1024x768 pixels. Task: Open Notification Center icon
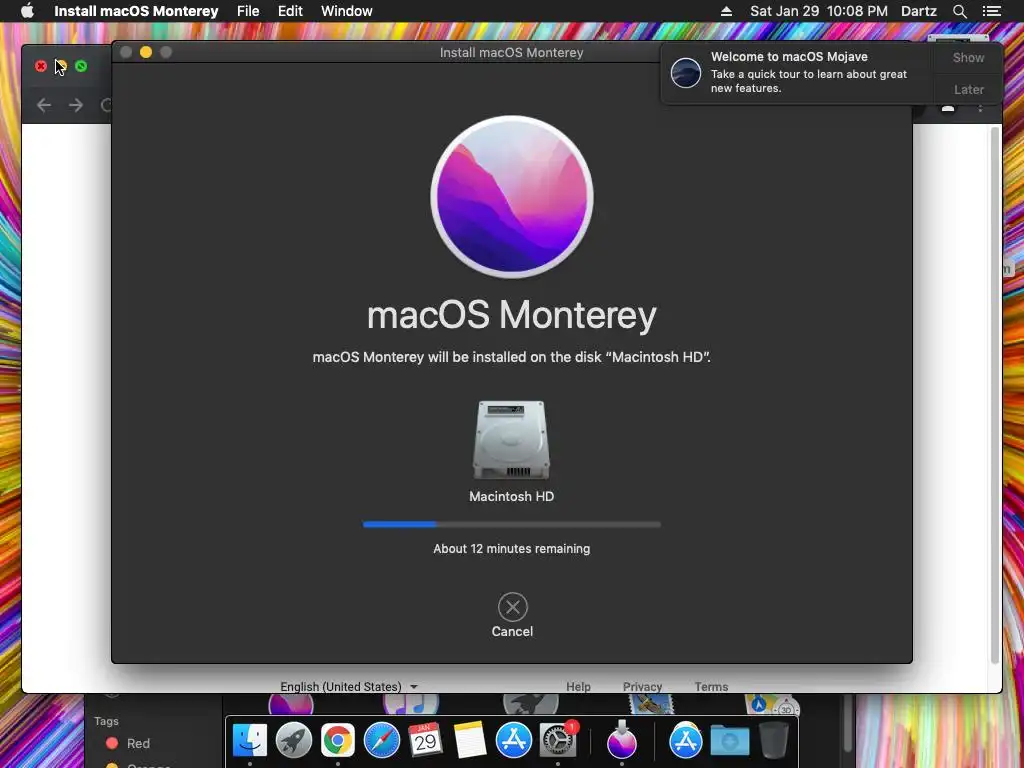tap(991, 11)
